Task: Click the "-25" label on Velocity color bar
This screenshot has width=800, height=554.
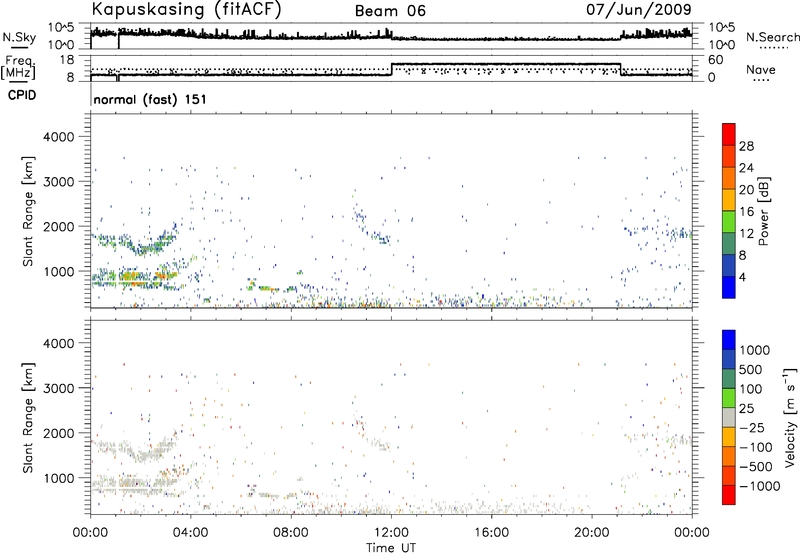Action: 751,428
